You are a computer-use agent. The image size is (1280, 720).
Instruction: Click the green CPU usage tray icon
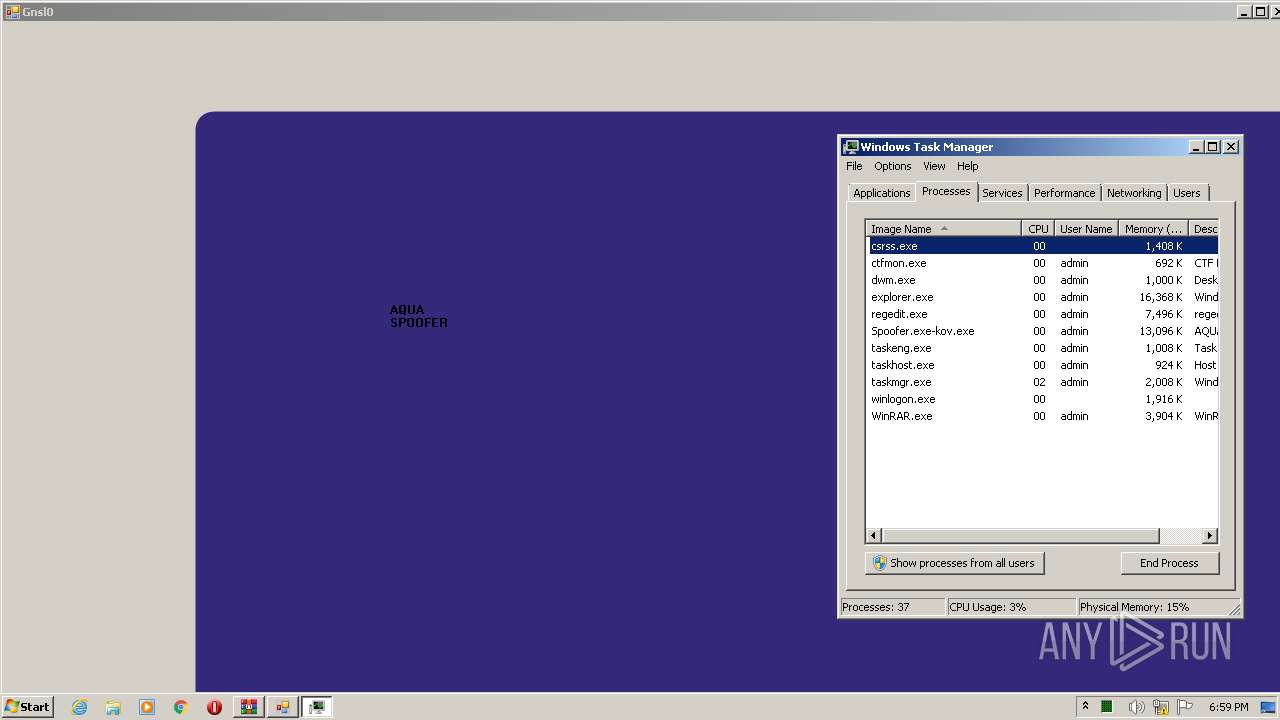pos(1107,707)
